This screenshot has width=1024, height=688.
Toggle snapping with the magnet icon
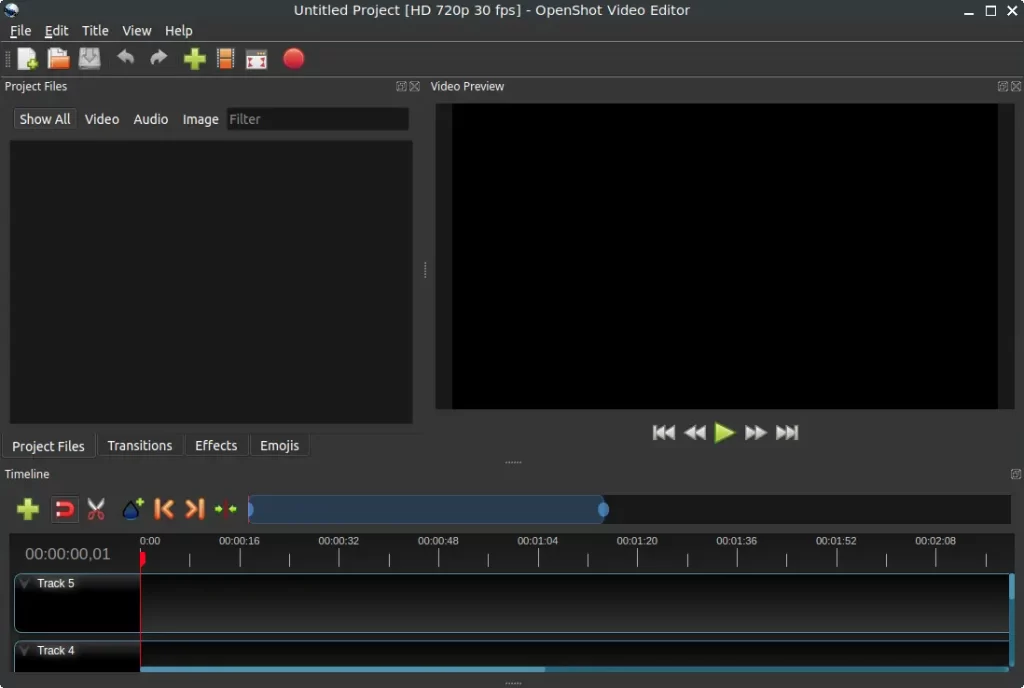pyautogui.click(x=64, y=509)
